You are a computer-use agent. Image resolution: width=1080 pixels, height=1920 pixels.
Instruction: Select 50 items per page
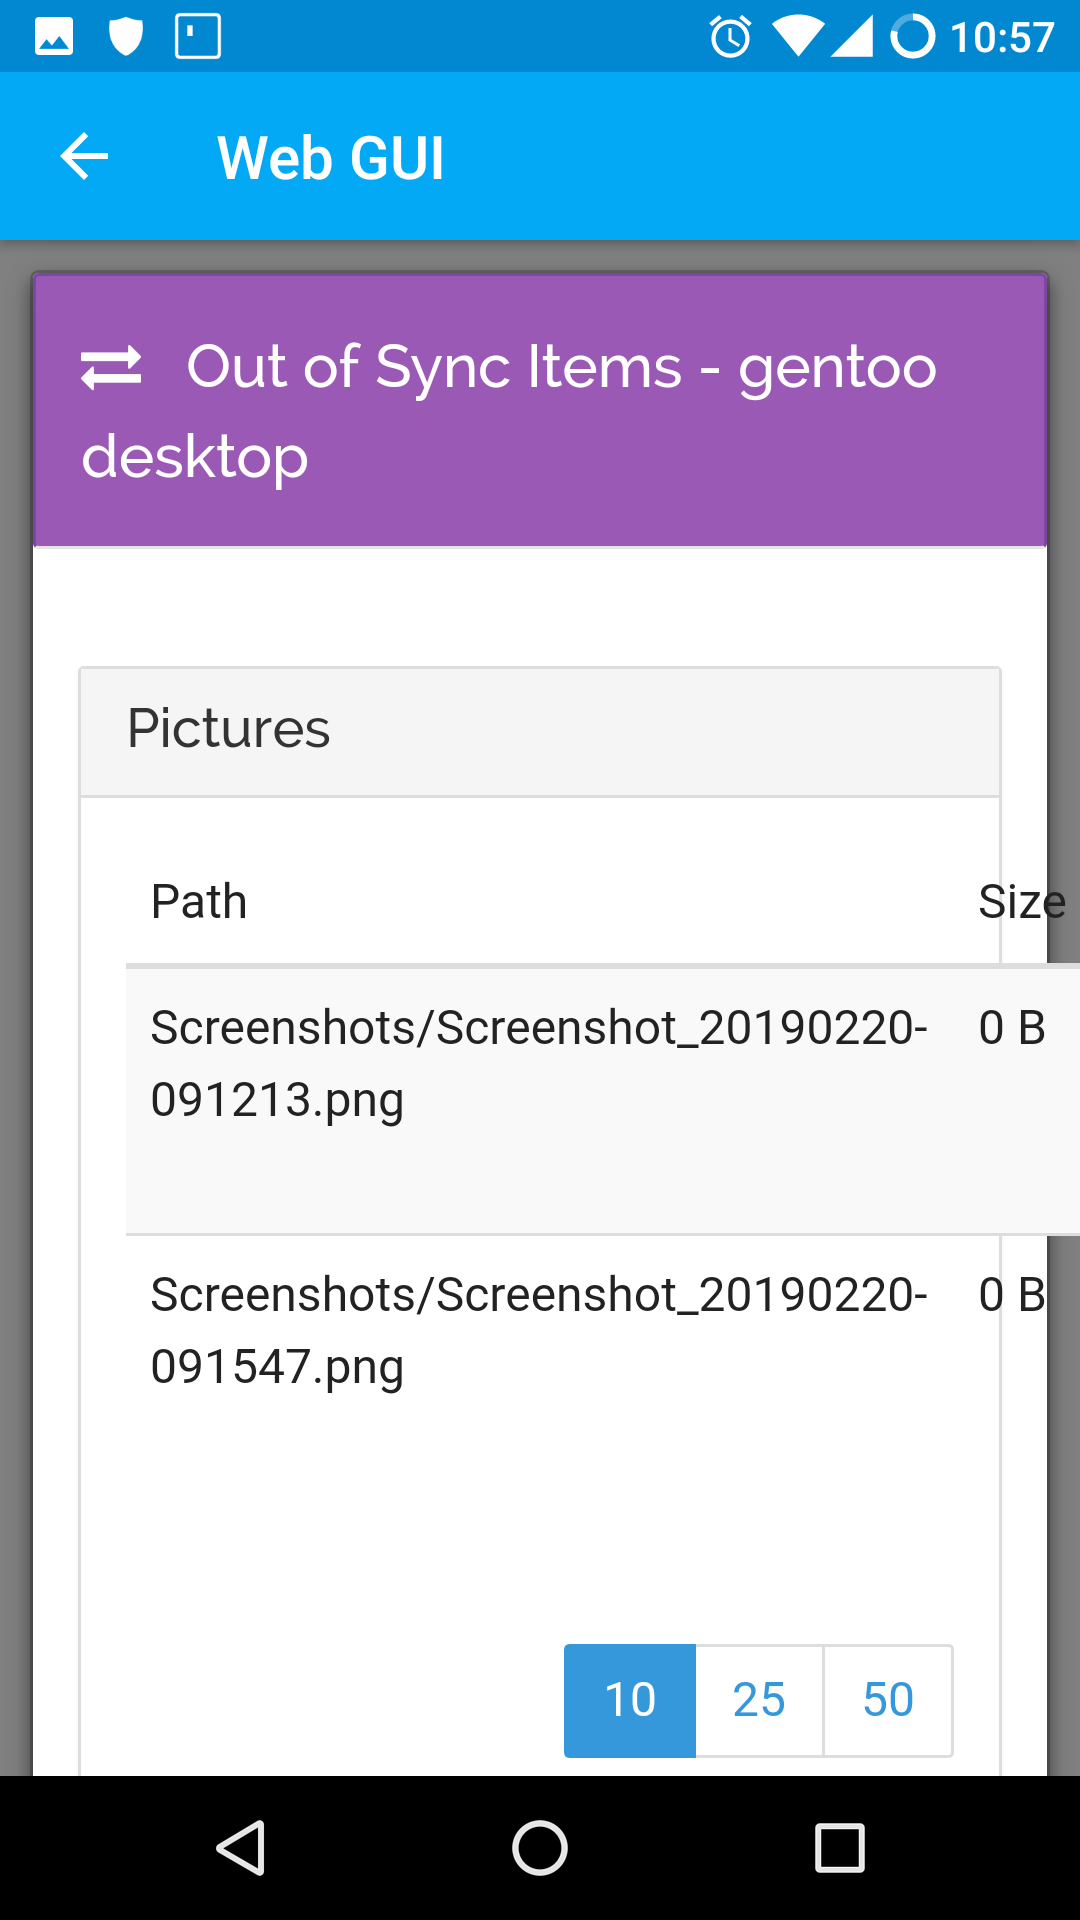point(887,1700)
